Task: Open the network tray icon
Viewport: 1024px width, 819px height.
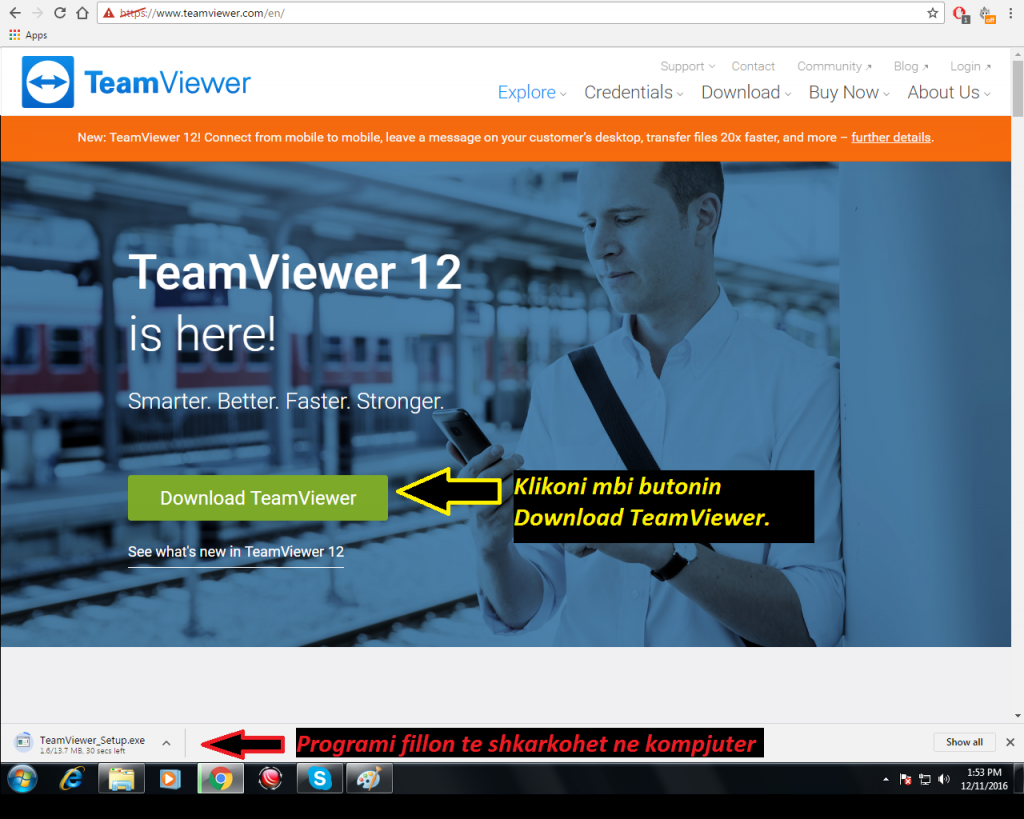Action: coord(925,779)
